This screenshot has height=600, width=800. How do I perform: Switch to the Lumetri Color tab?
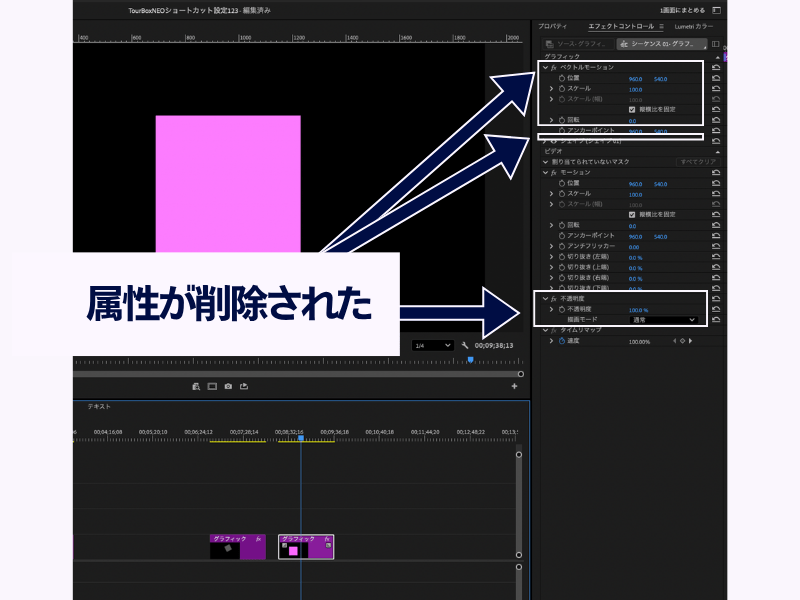coord(691,26)
